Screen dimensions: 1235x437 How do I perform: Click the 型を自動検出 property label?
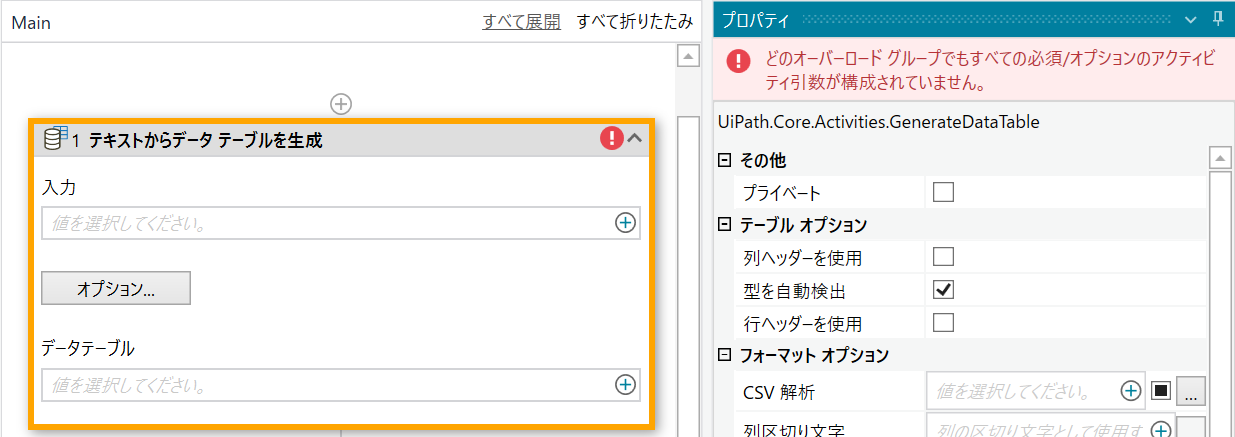pos(795,291)
